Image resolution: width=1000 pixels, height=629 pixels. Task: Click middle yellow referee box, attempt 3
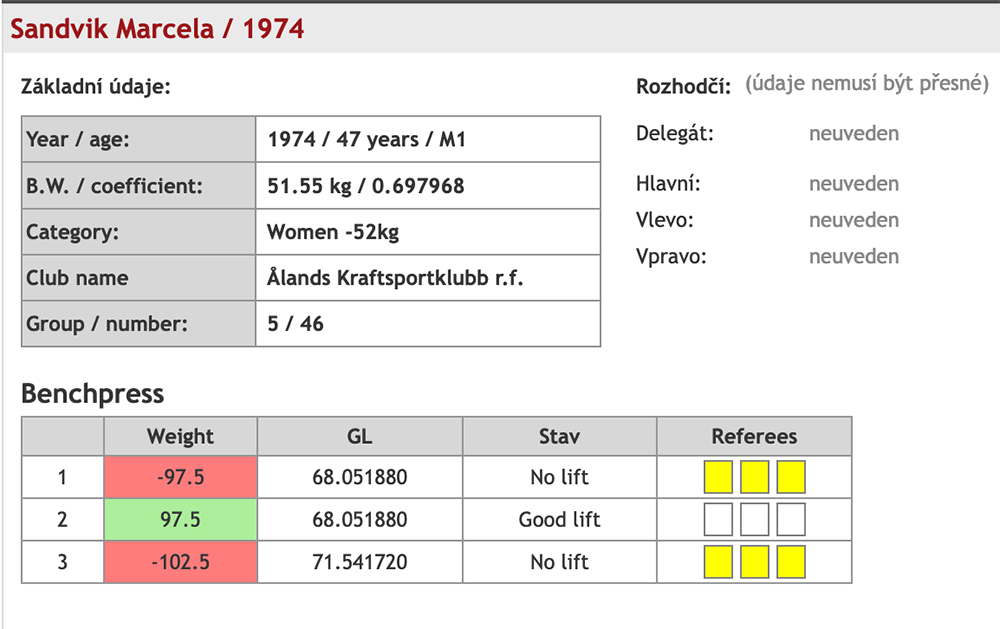[x=754, y=562]
